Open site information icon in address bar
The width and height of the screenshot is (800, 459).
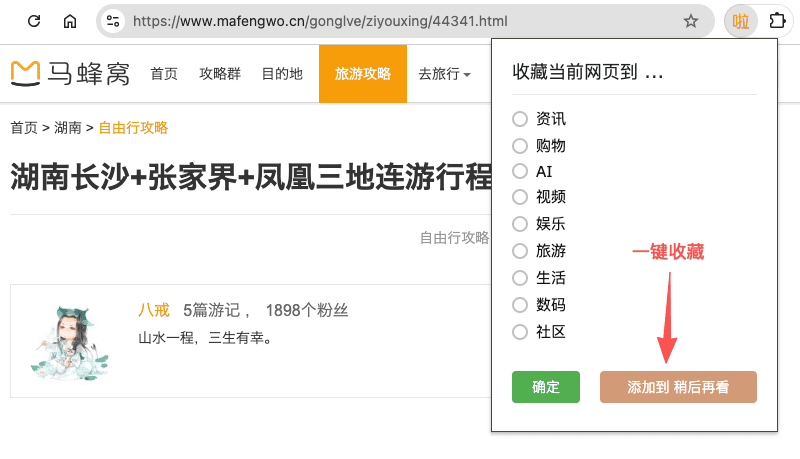pos(113,21)
